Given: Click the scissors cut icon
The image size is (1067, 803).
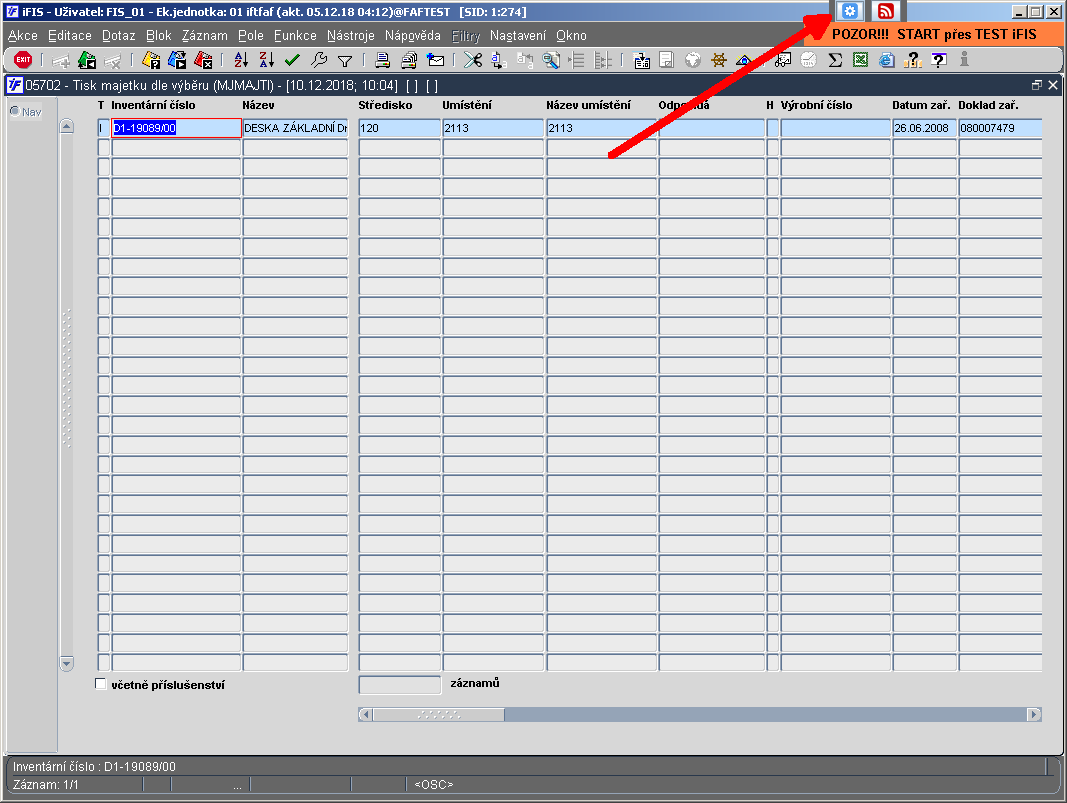Looking at the screenshot, I should click(473, 61).
